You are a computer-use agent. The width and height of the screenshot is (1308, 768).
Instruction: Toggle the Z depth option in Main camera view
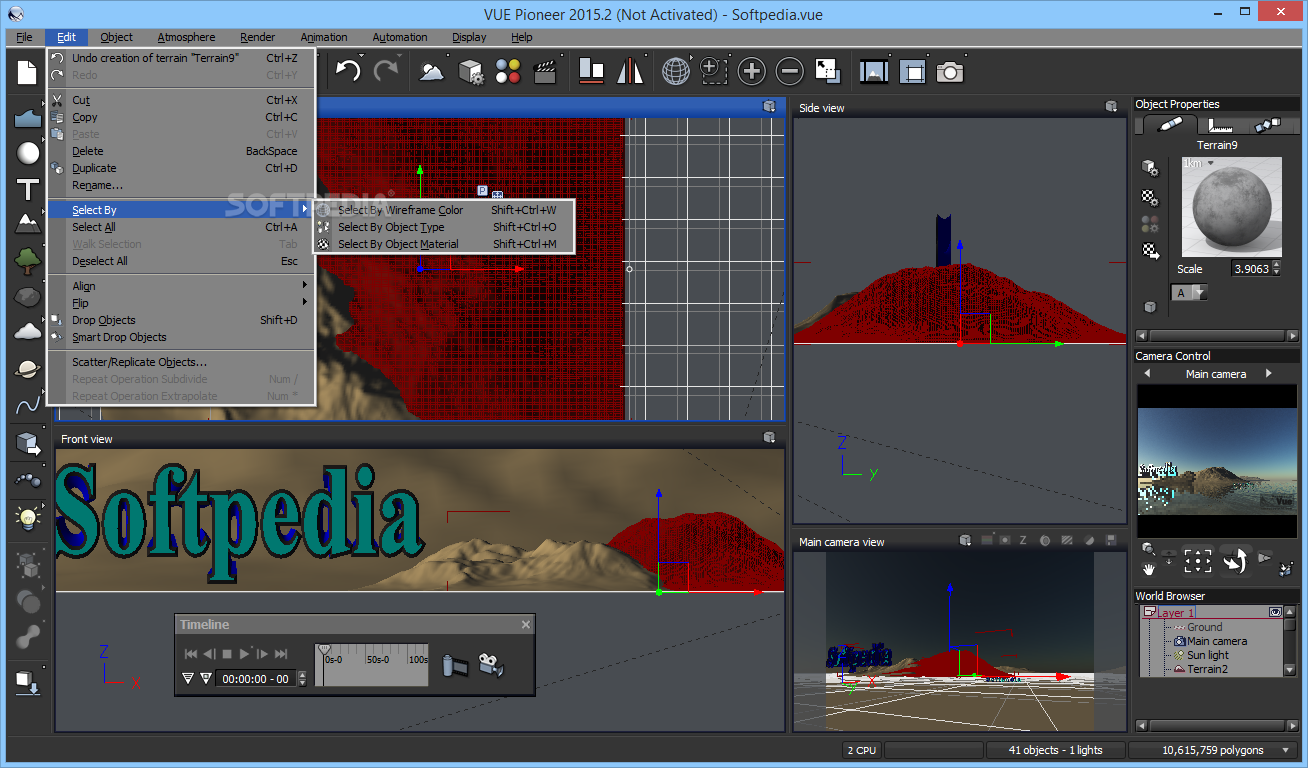pos(1023,541)
